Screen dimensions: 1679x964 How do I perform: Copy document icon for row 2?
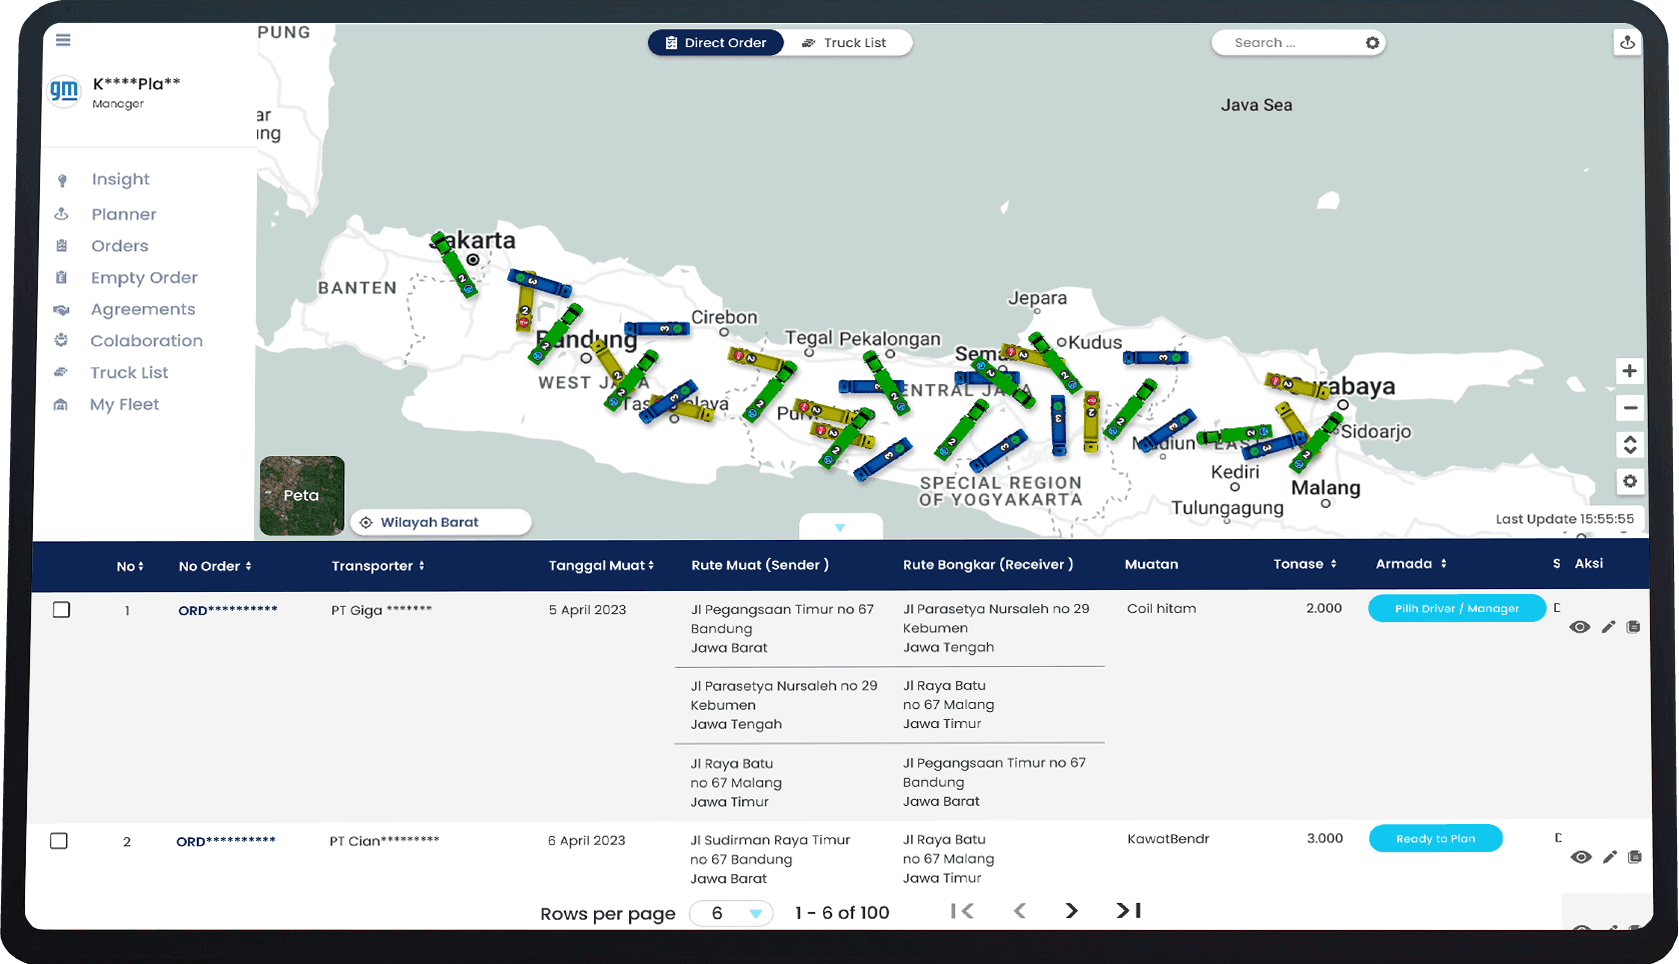click(x=1634, y=857)
